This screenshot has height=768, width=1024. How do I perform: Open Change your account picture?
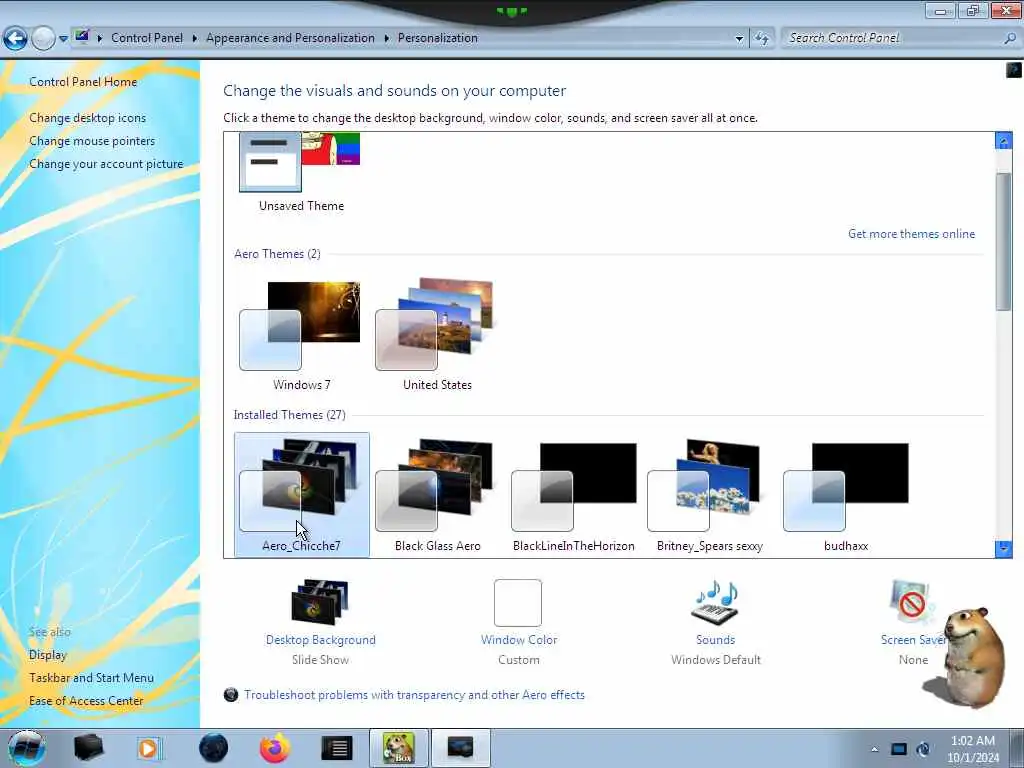(x=106, y=163)
